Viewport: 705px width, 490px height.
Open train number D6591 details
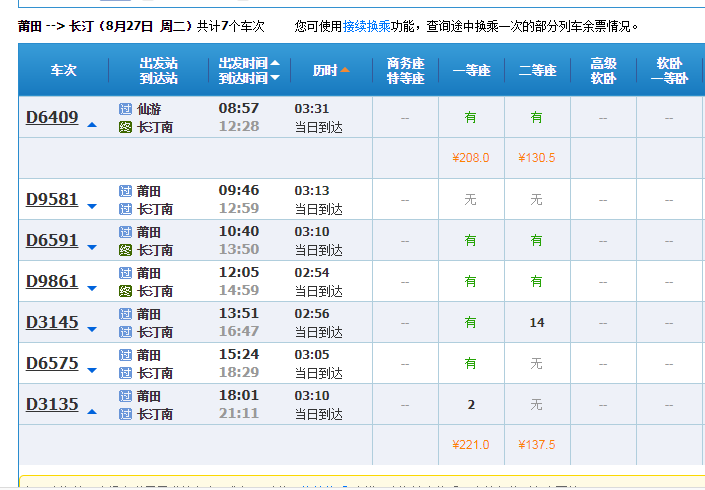[x=52, y=240]
